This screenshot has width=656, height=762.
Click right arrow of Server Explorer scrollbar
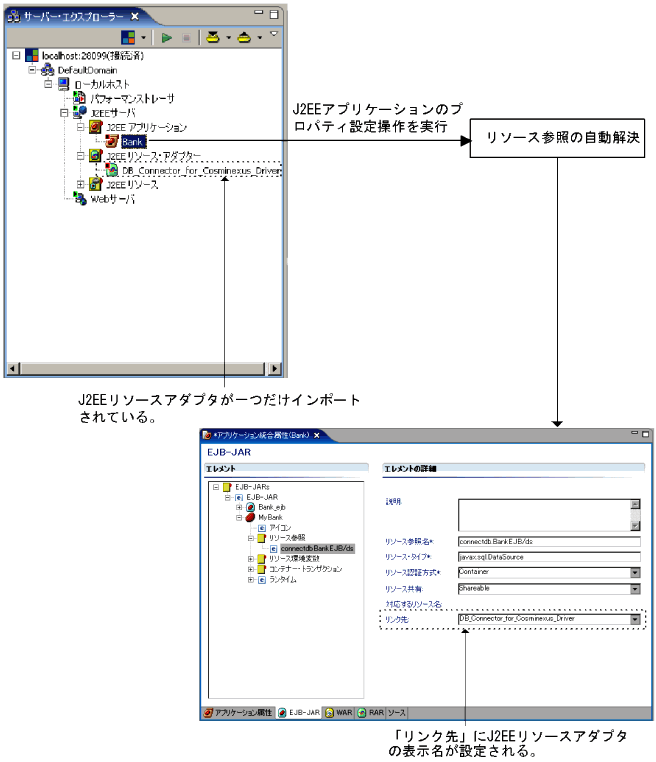[x=275, y=368]
